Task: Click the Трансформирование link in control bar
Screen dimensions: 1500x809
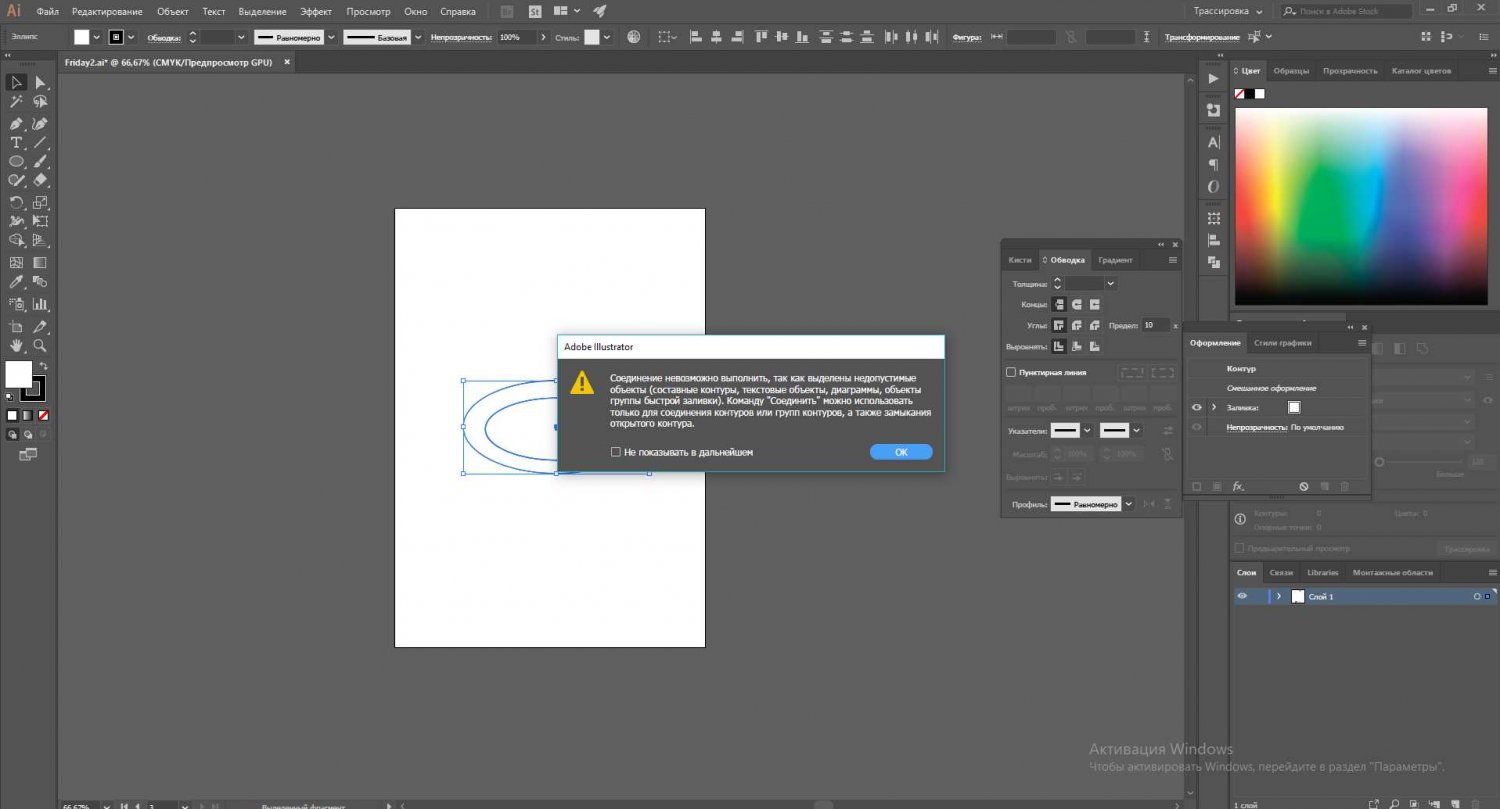Action: click(x=1201, y=37)
